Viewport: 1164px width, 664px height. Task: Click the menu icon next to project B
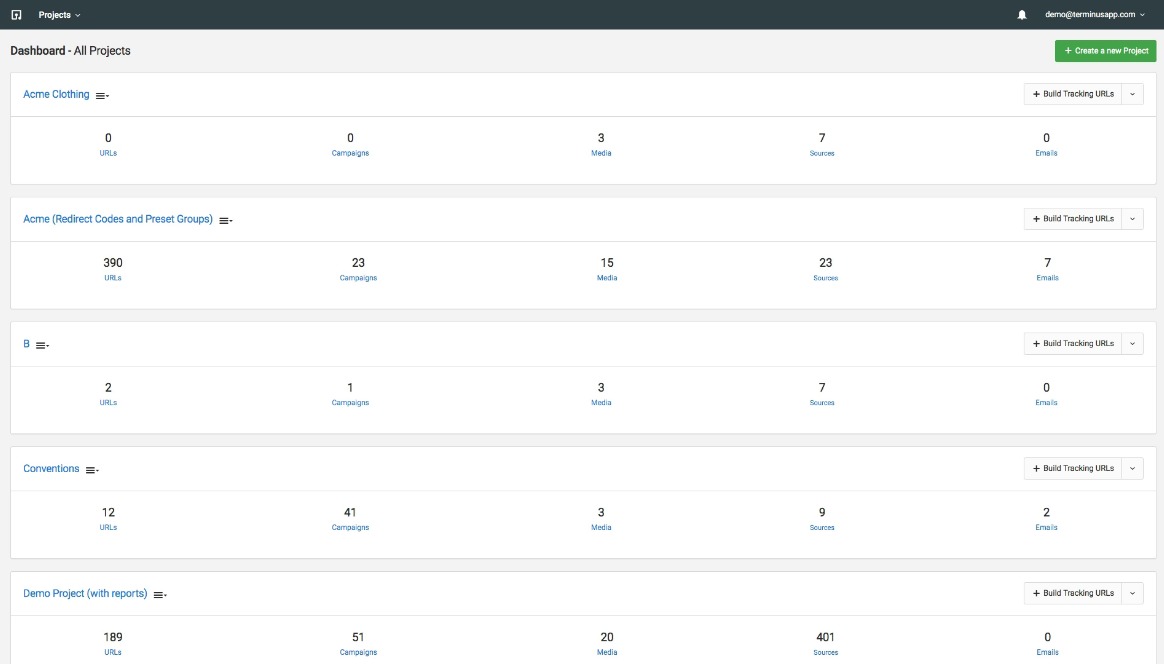(42, 345)
